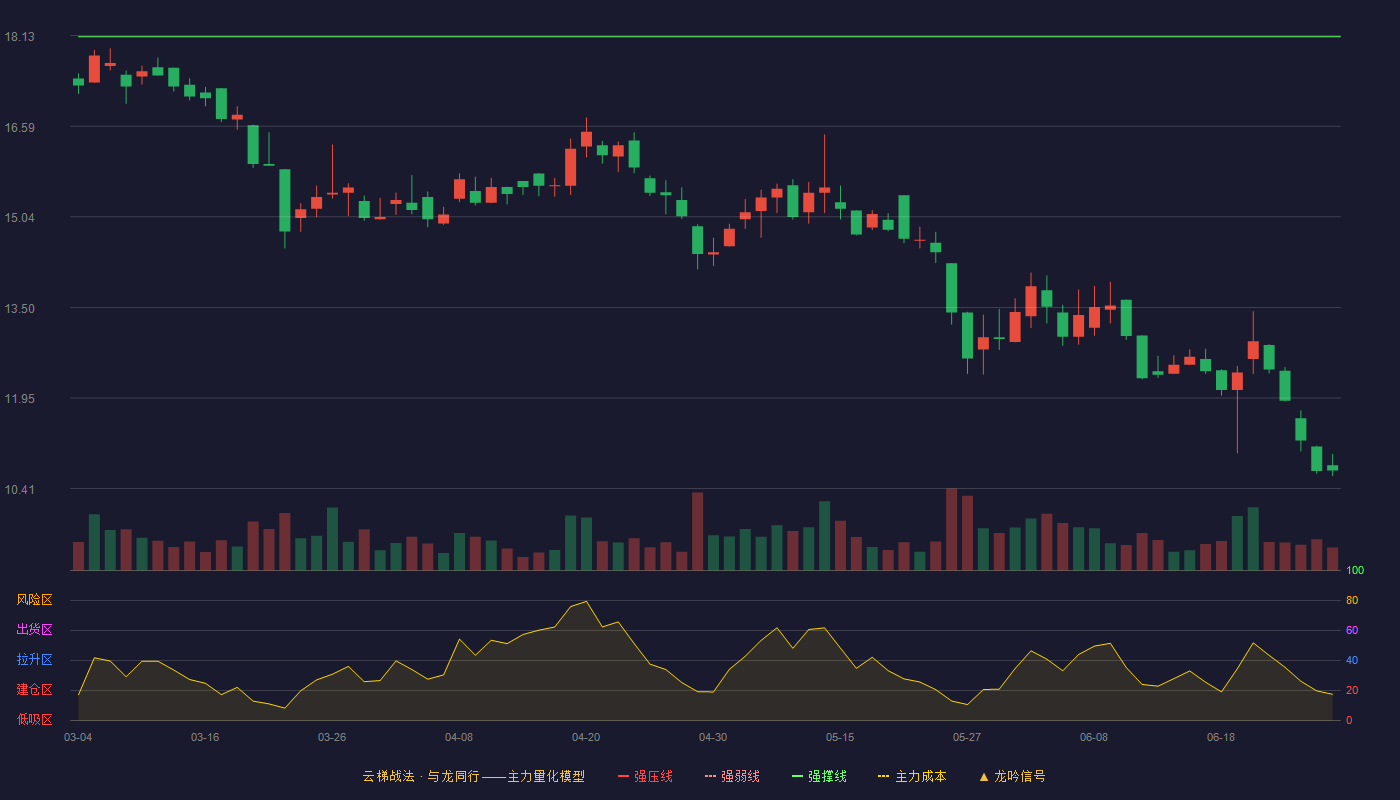Click the 05-15 date axis label
Viewport: 1400px width, 800px height.
(840, 737)
